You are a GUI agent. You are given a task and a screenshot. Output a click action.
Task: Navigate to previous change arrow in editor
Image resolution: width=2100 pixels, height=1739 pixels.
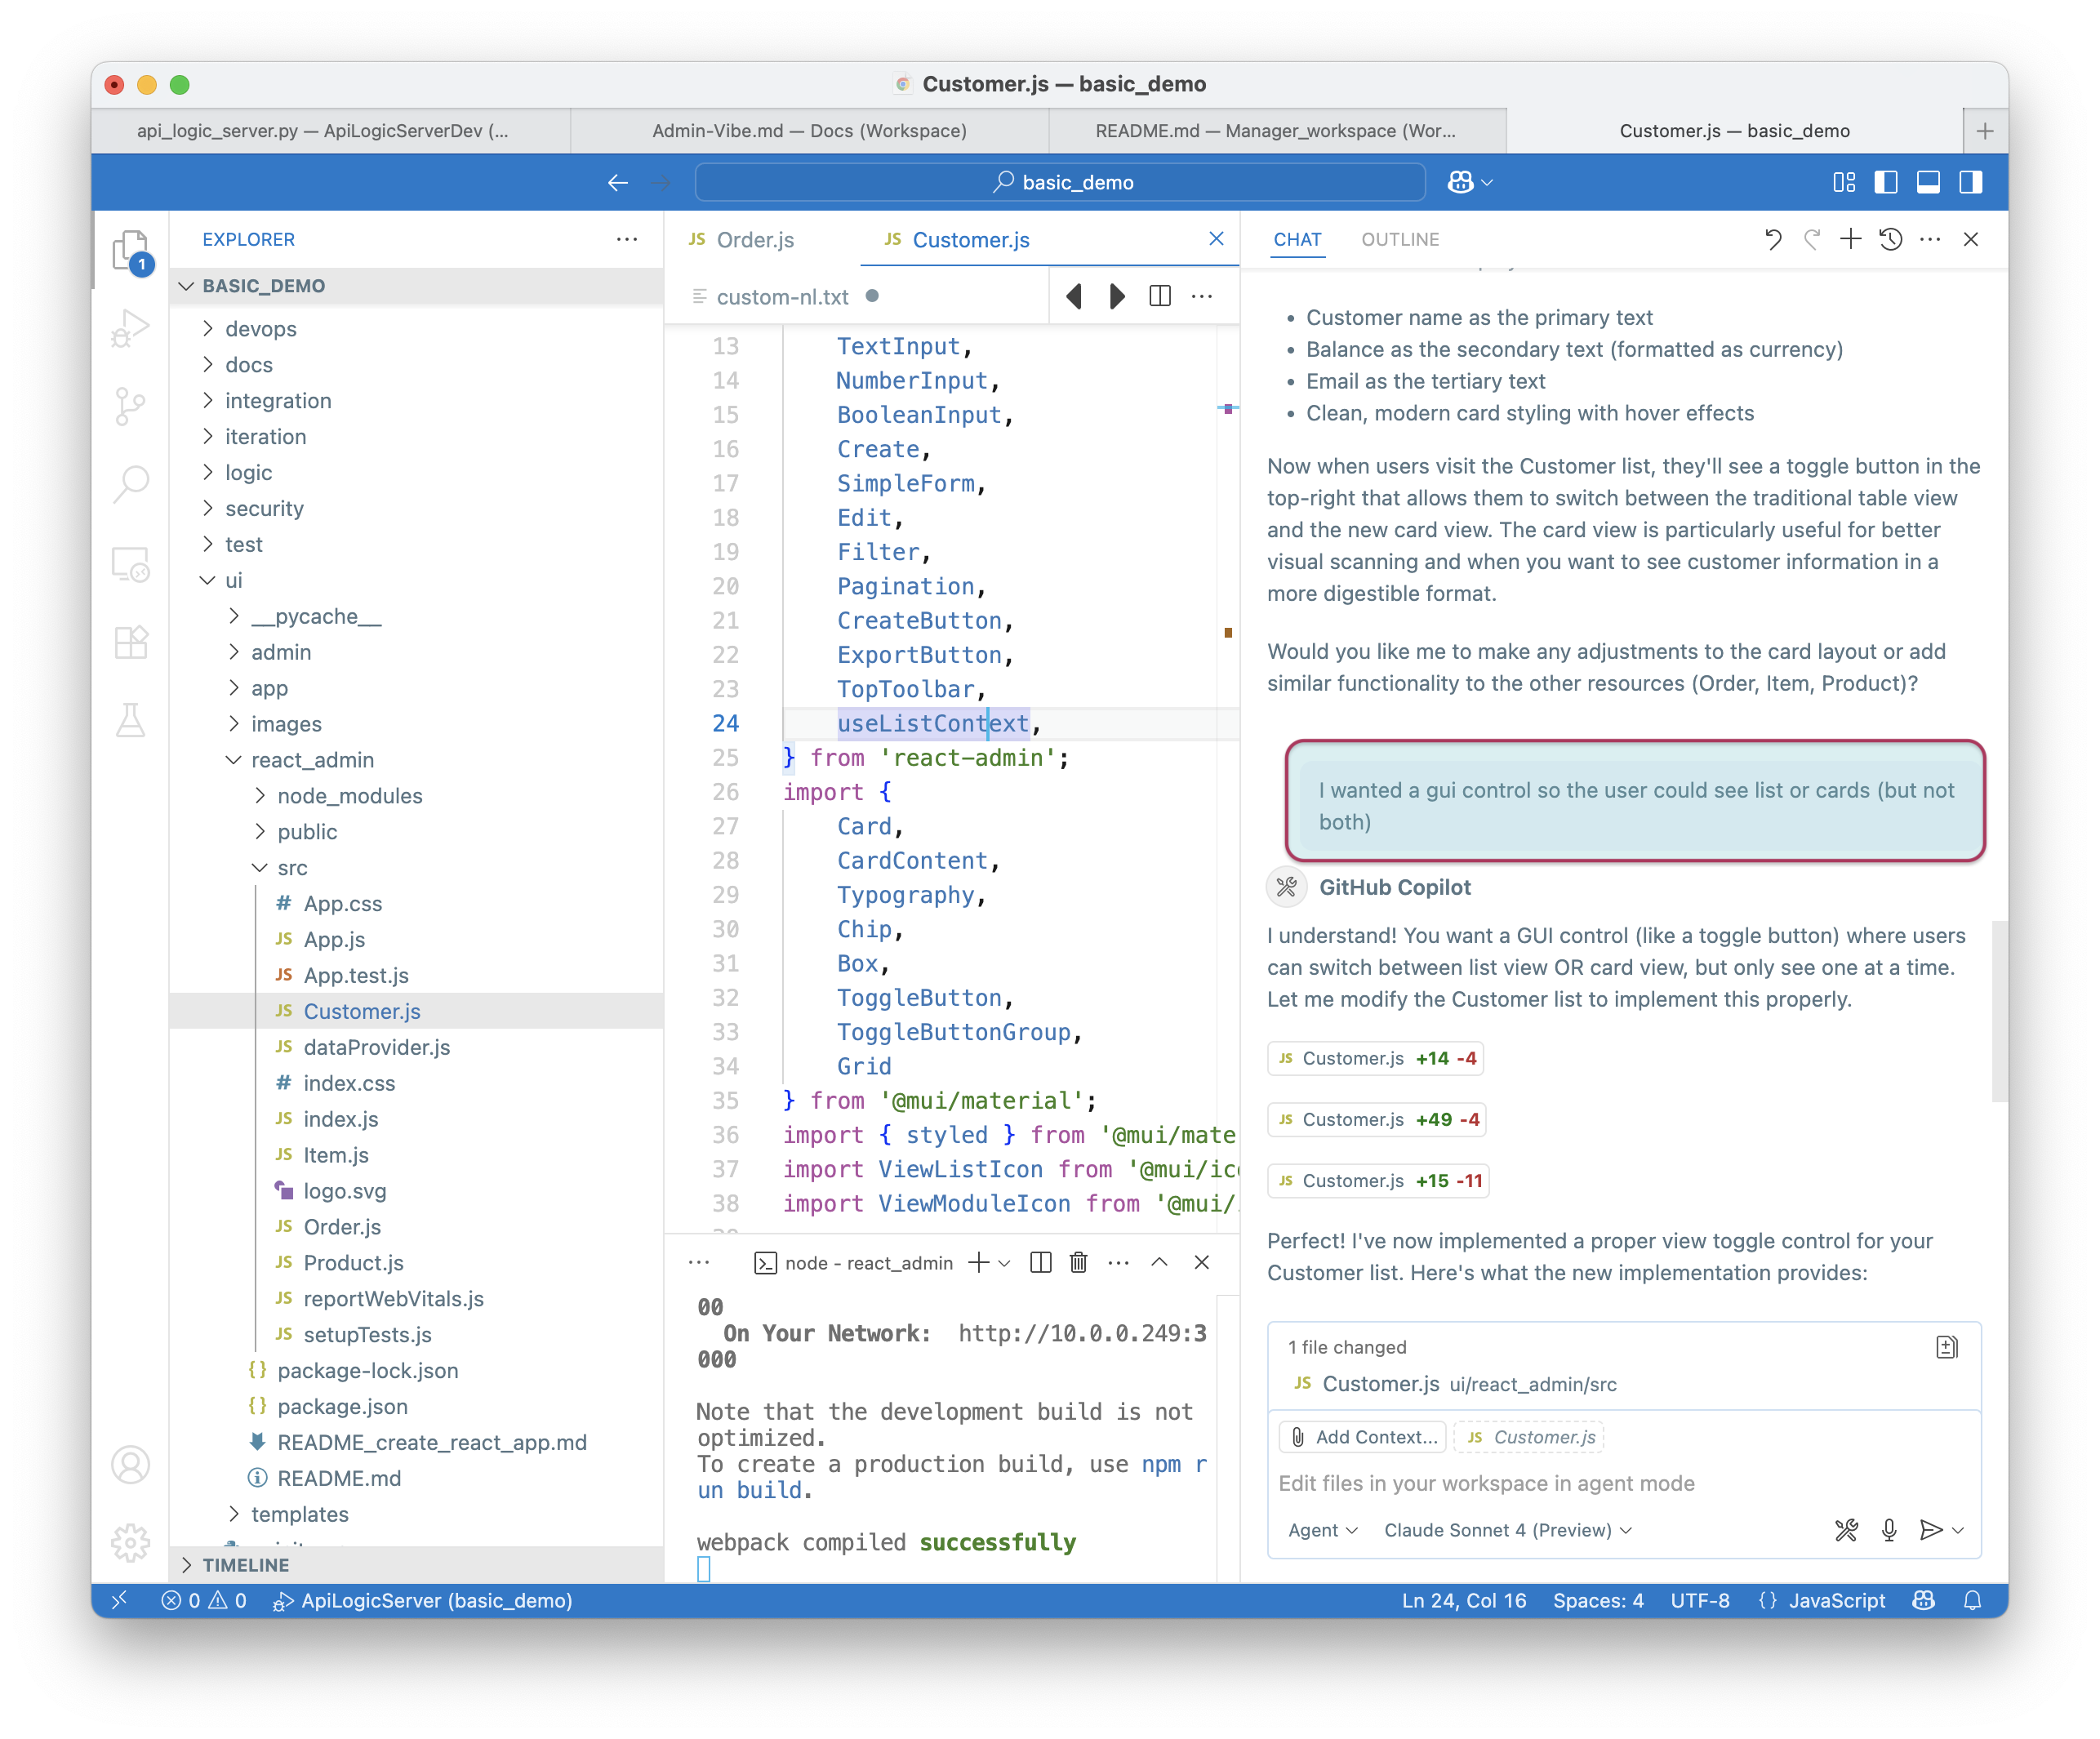(x=1074, y=296)
